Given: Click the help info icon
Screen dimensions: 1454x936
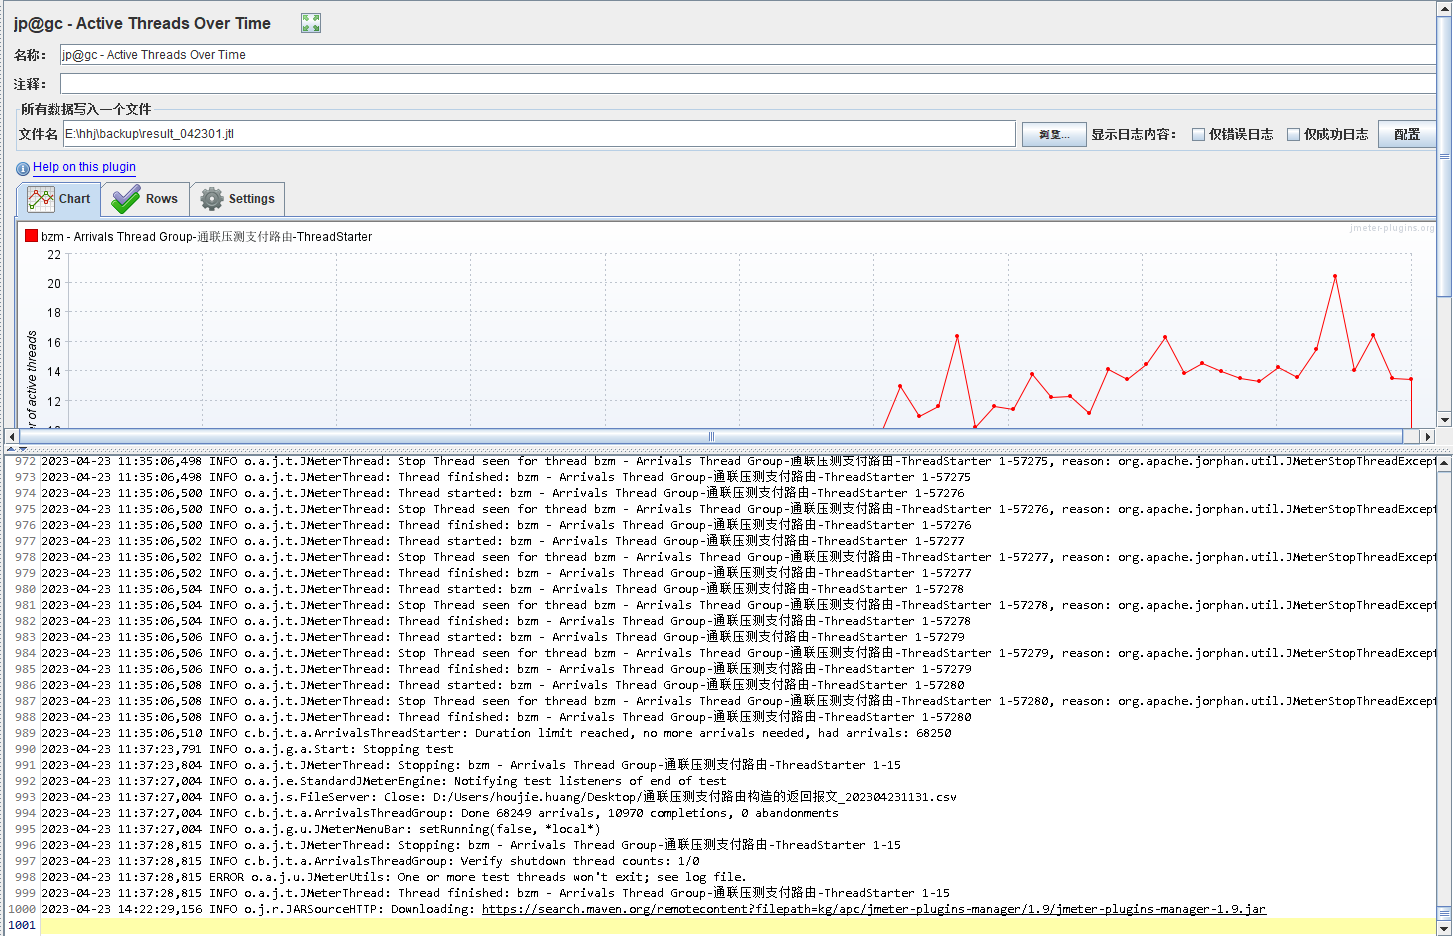Looking at the screenshot, I should pos(23,169).
